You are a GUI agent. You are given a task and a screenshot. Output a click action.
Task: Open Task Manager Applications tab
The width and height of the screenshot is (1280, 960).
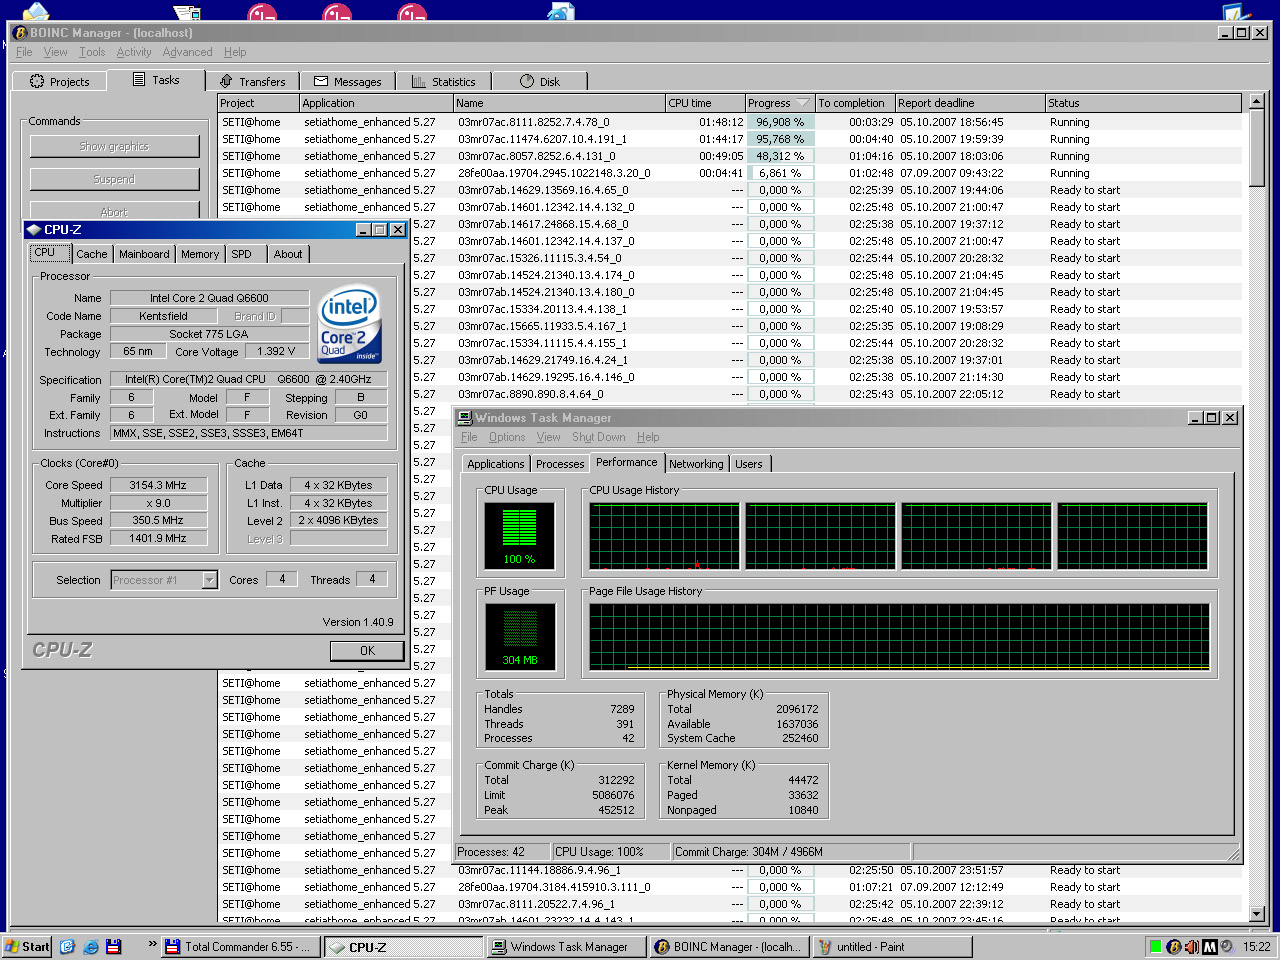pyautogui.click(x=495, y=464)
